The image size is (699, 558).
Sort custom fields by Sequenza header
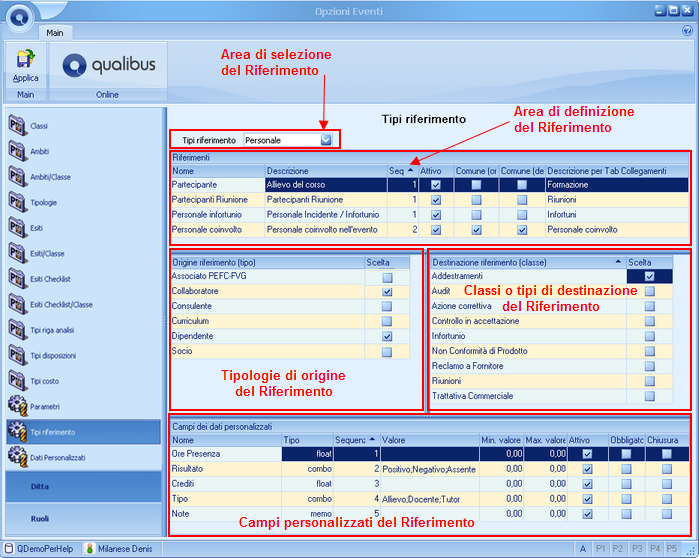tap(355, 440)
